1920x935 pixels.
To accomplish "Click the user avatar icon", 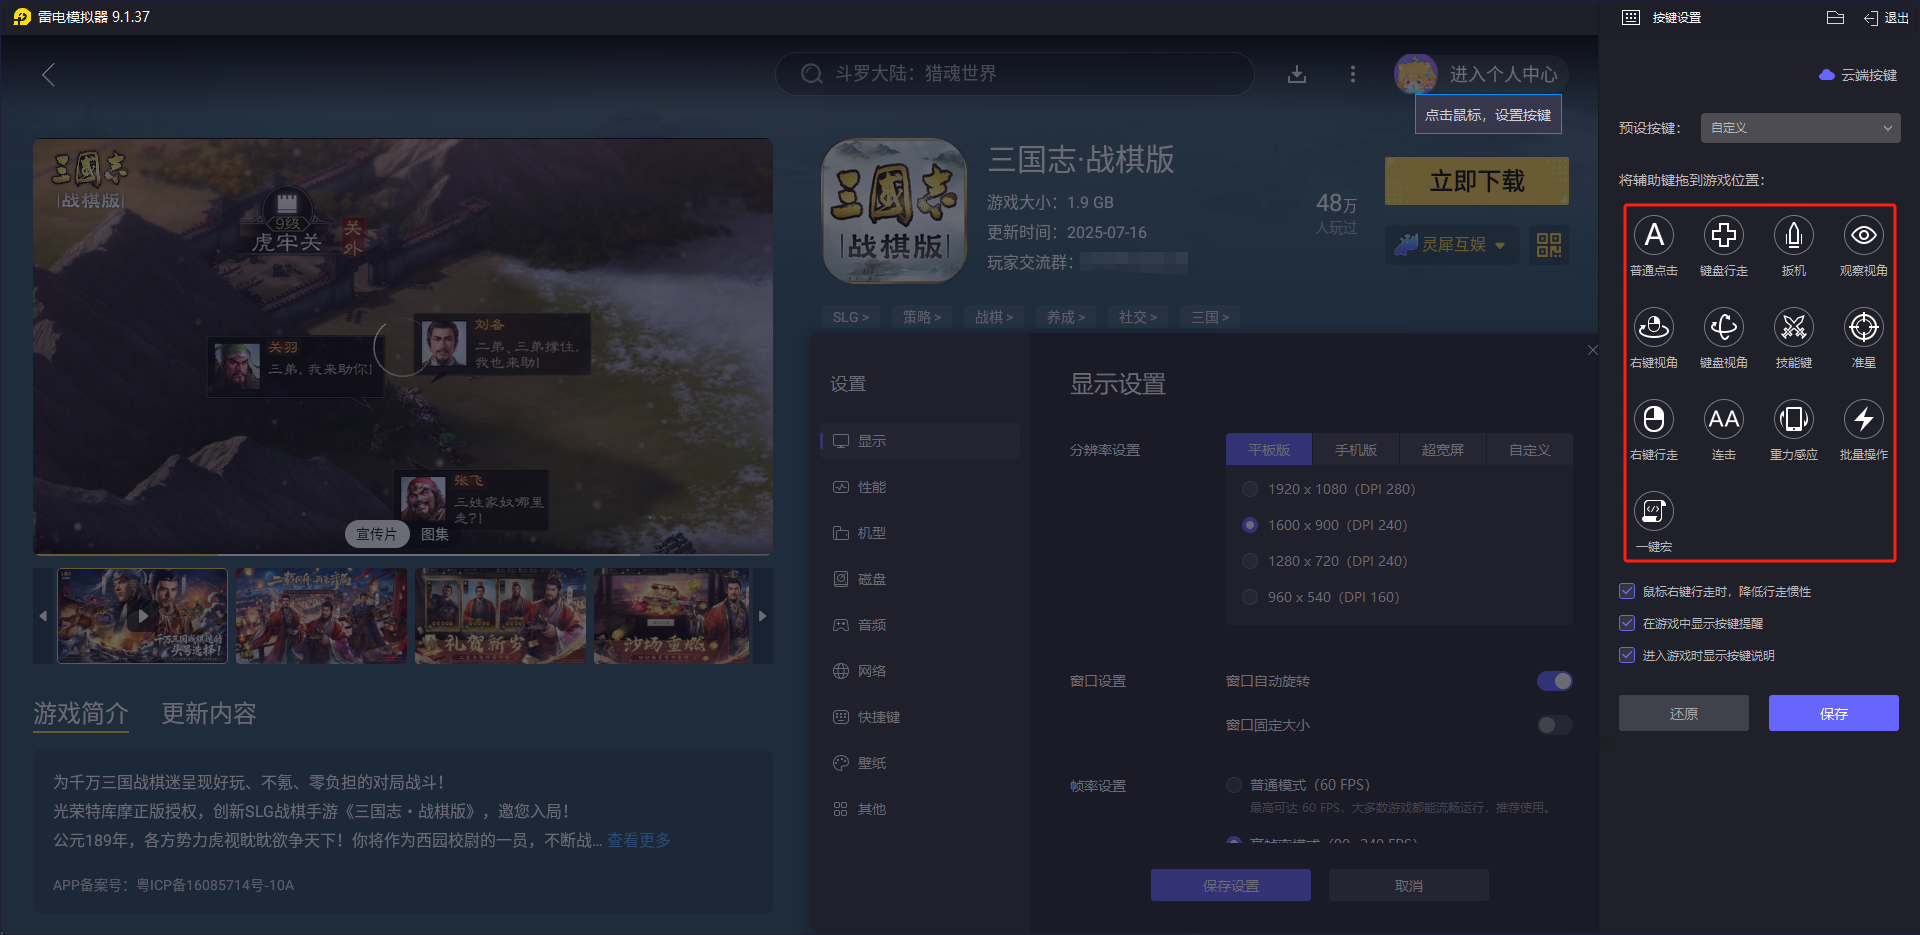I will pyautogui.click(x=1416, y=74).
